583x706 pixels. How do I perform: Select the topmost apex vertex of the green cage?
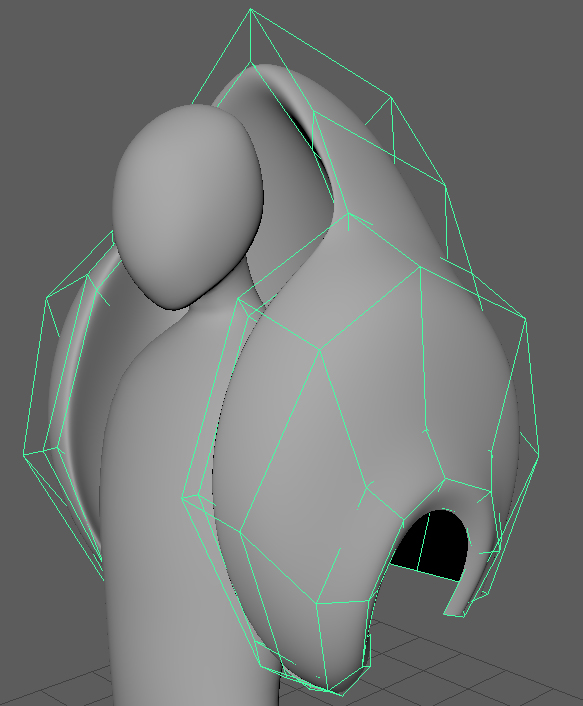pyautogui.click(x=250, y=9)
